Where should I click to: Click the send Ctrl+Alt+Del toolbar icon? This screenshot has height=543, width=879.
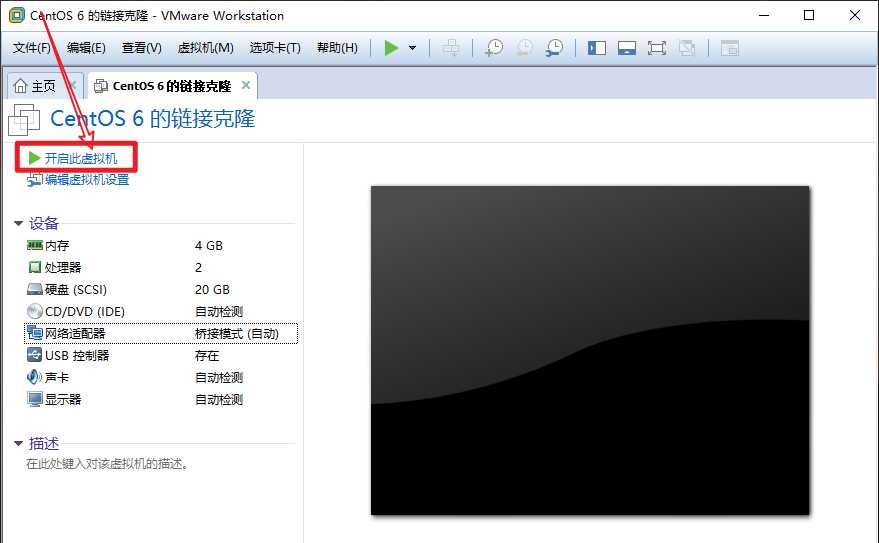click(451, 48)
